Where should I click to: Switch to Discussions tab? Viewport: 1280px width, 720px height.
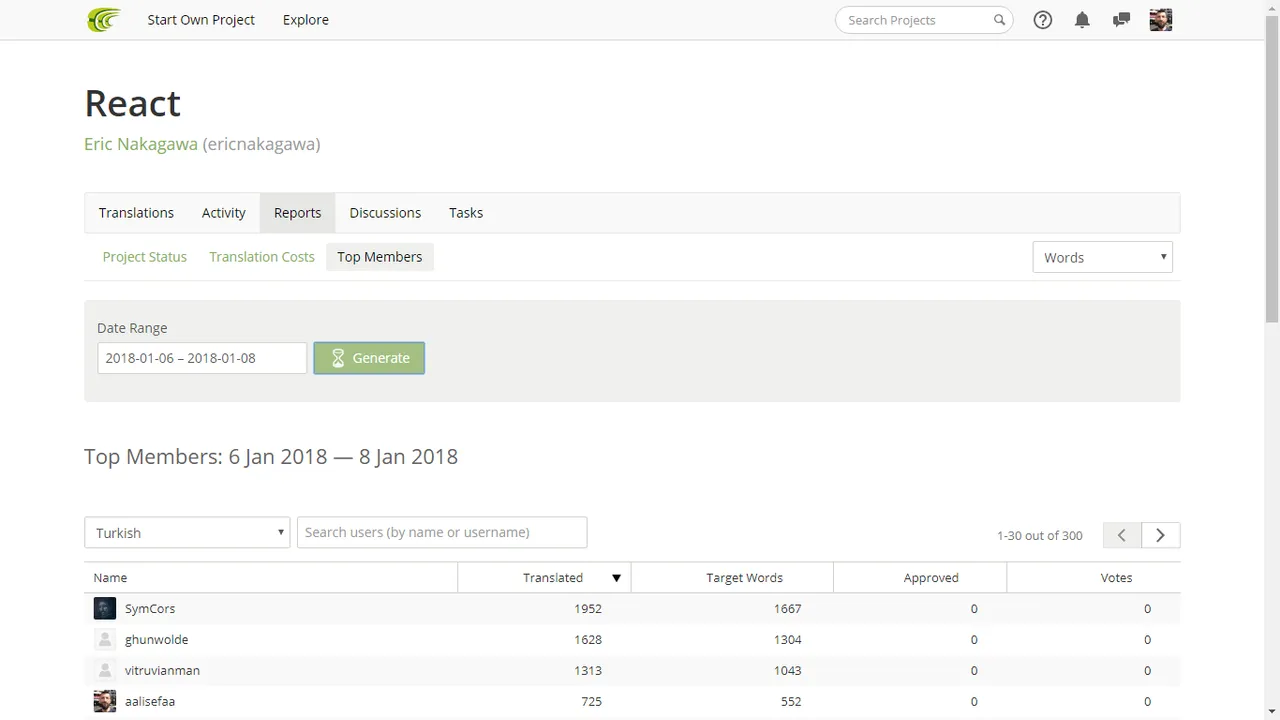point(385,213)
